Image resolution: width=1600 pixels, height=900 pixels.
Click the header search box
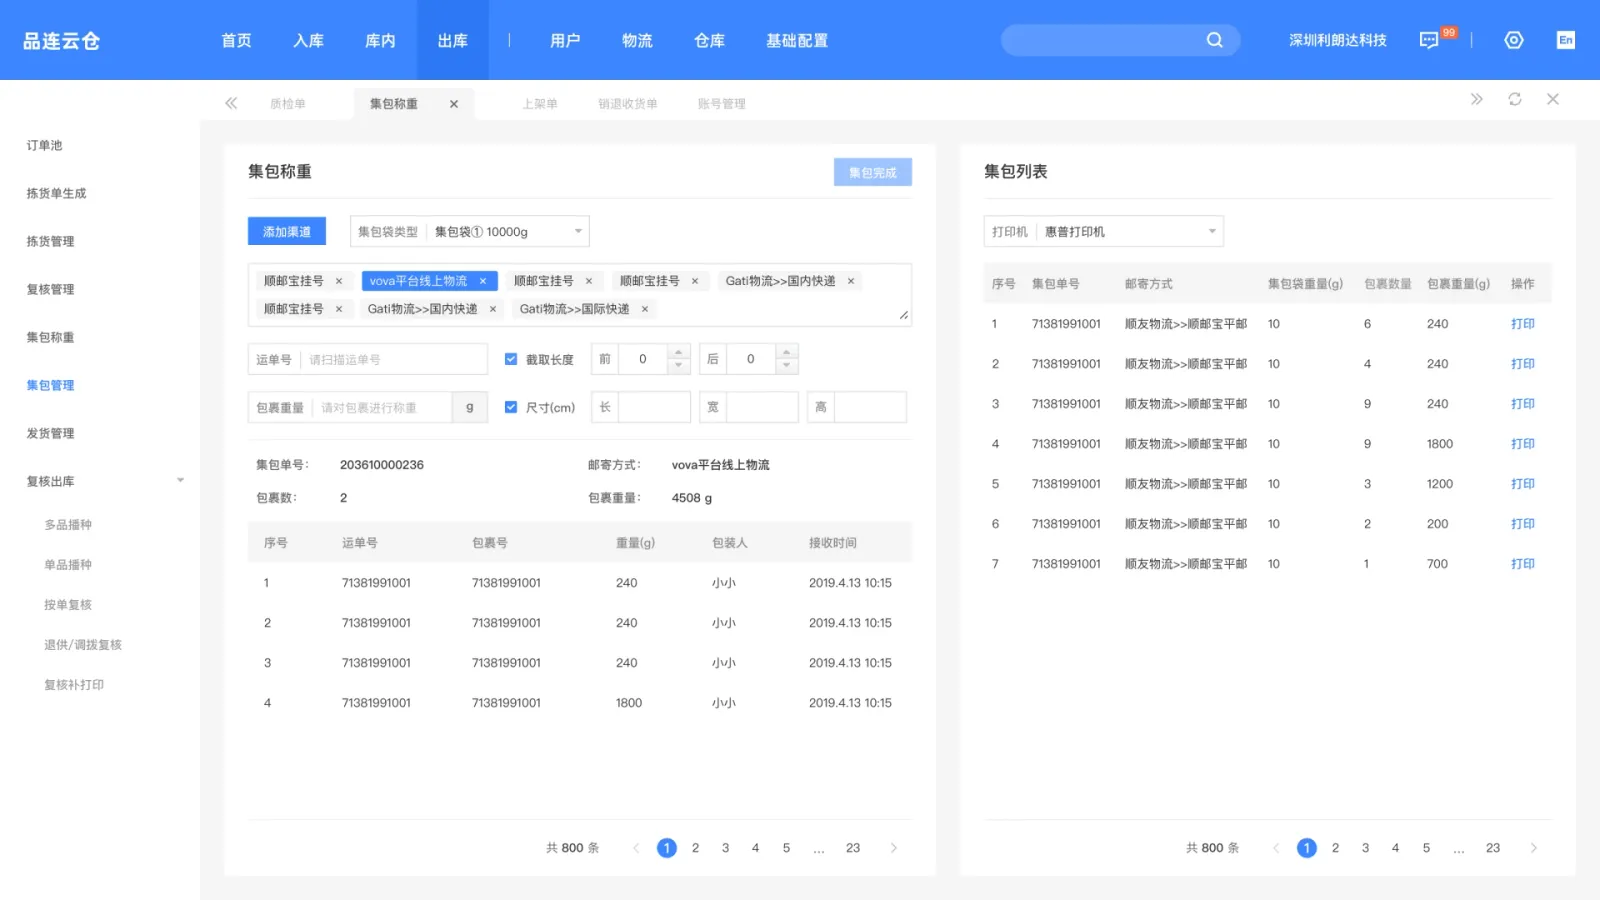[1121, 40]
